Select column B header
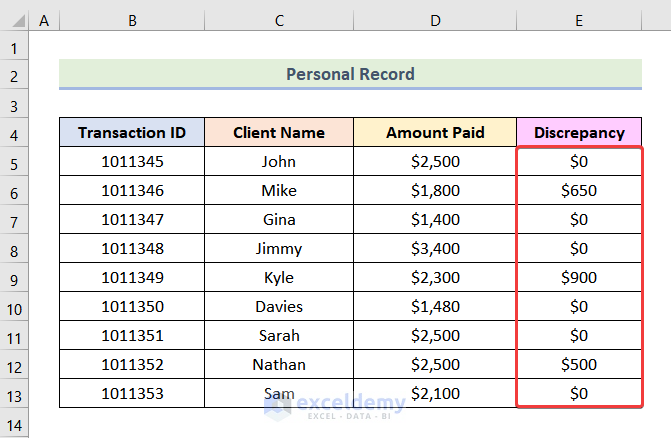 (132, 20)
